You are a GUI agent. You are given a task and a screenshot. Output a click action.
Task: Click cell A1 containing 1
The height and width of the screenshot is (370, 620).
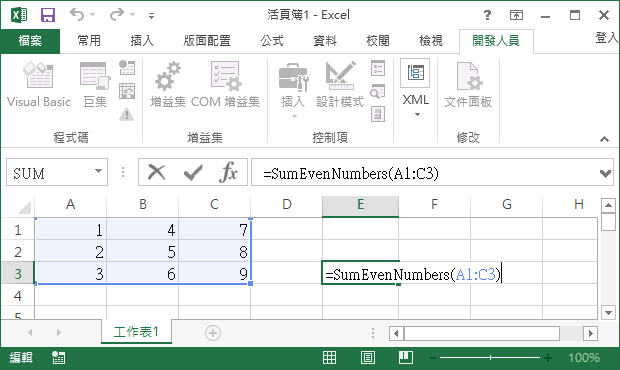pyautogui.click(x=70, y=230)
